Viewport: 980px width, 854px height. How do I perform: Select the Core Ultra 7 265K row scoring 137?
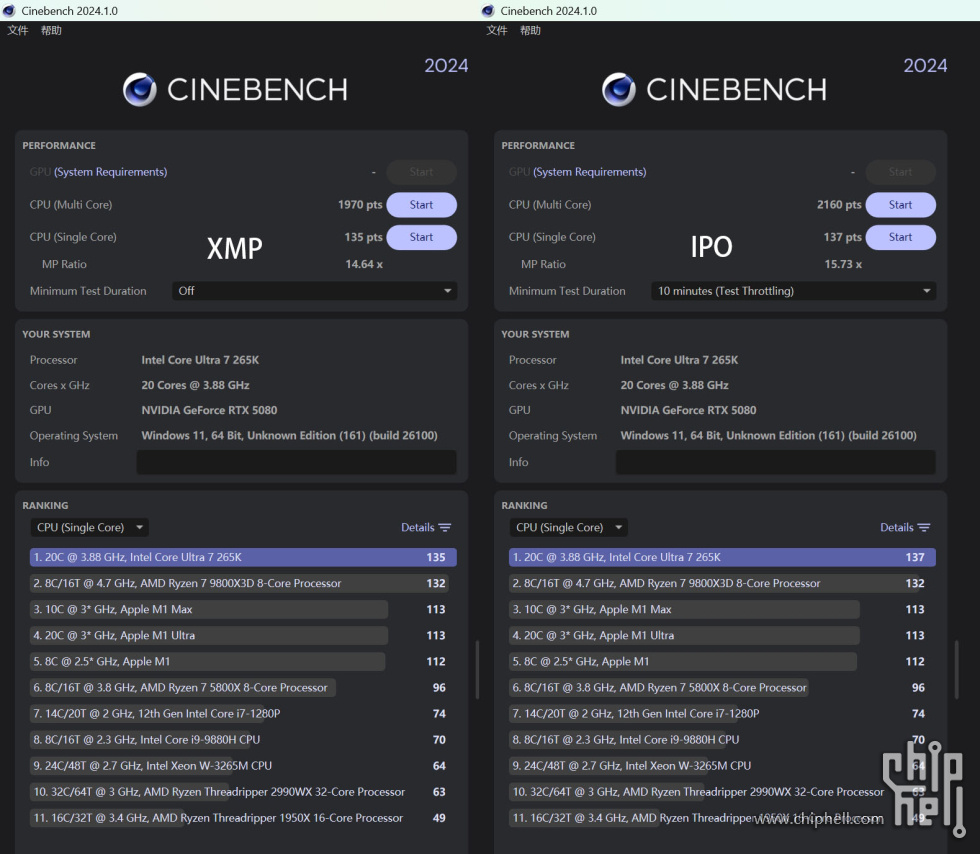[x=722, y=557]
